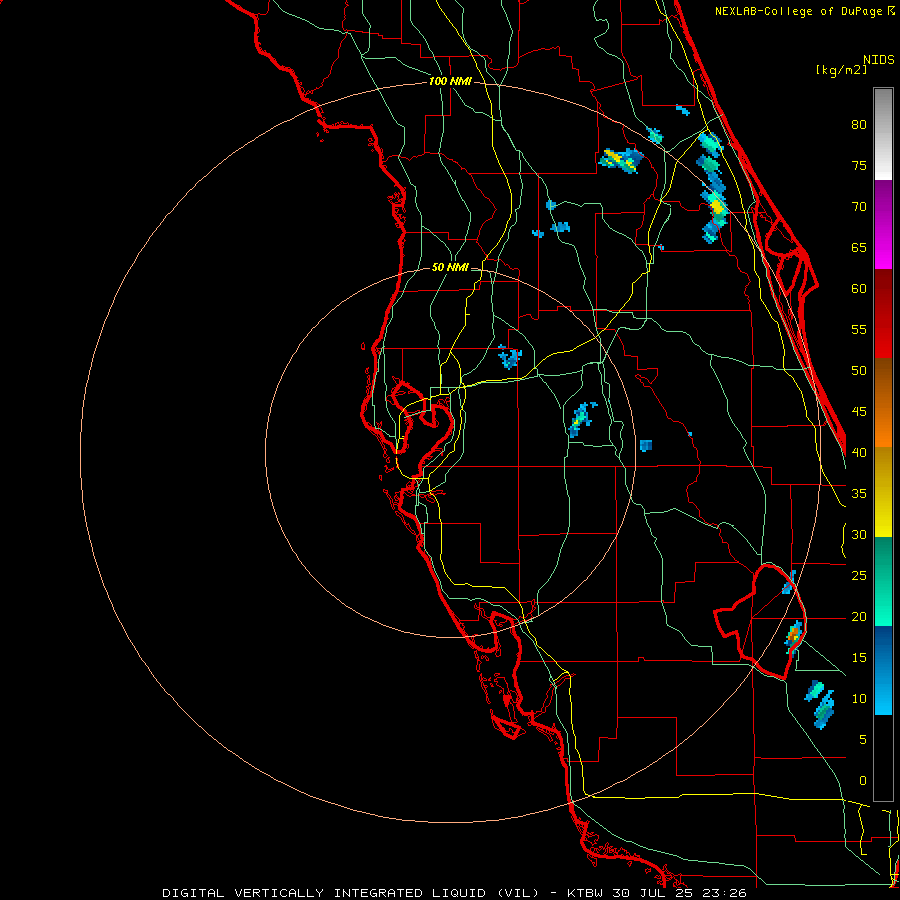Click the 15 value on the VIL scale
This screenshot has height=900, width=900.
(x=859, y=658)
